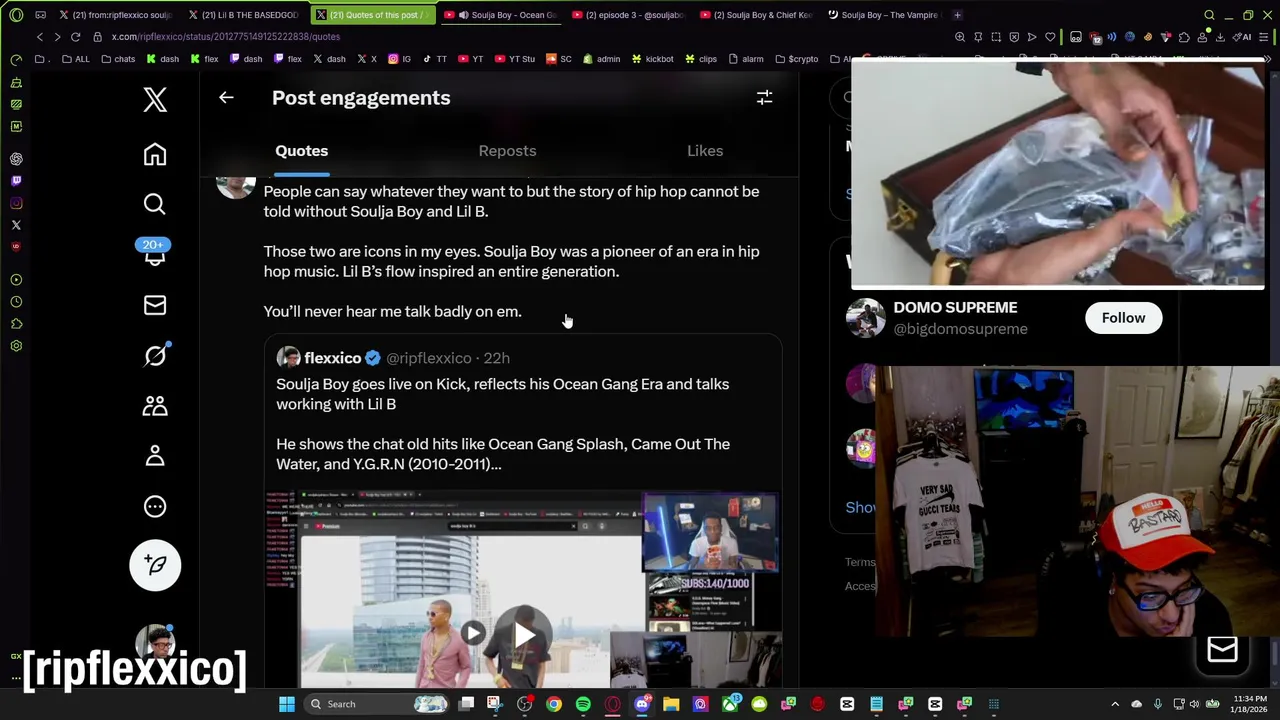1280x720 pixels.
Task: Open the 'ALL' bookmarks folder
Action: [x=75, y=59]
